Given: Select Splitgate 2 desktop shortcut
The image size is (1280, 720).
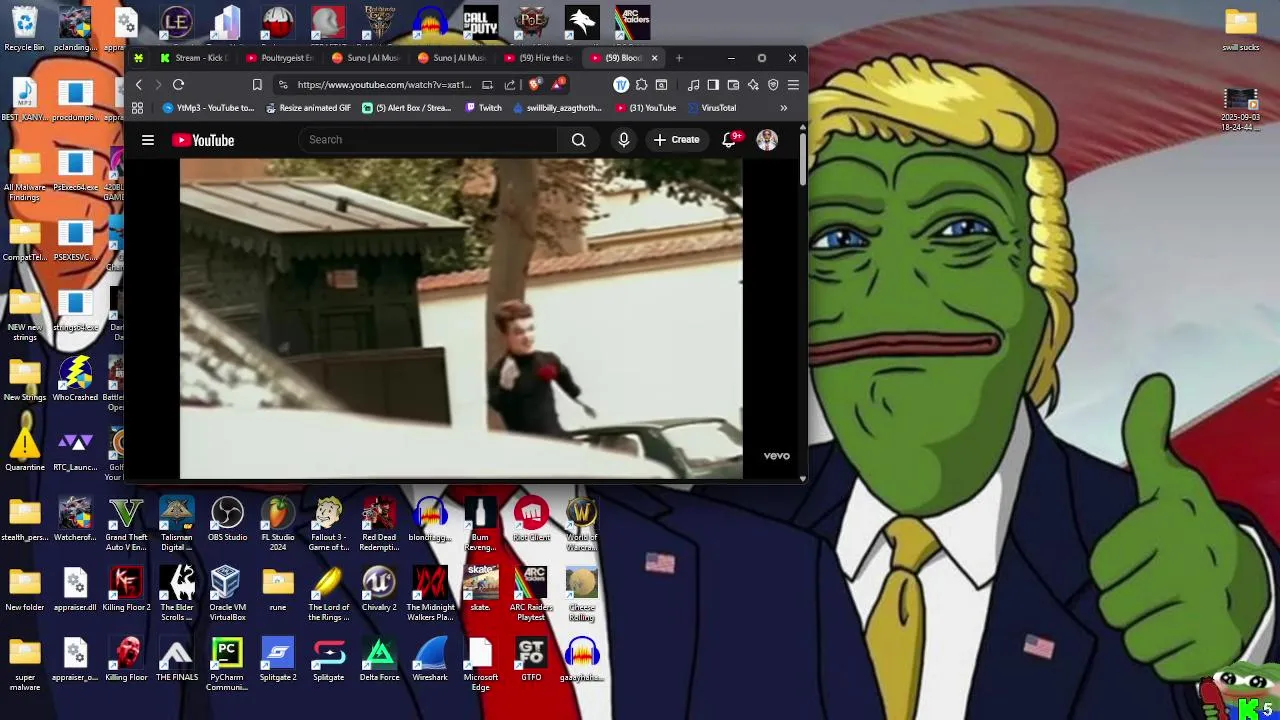Looking at the screenshot, I should click(278, 660).
